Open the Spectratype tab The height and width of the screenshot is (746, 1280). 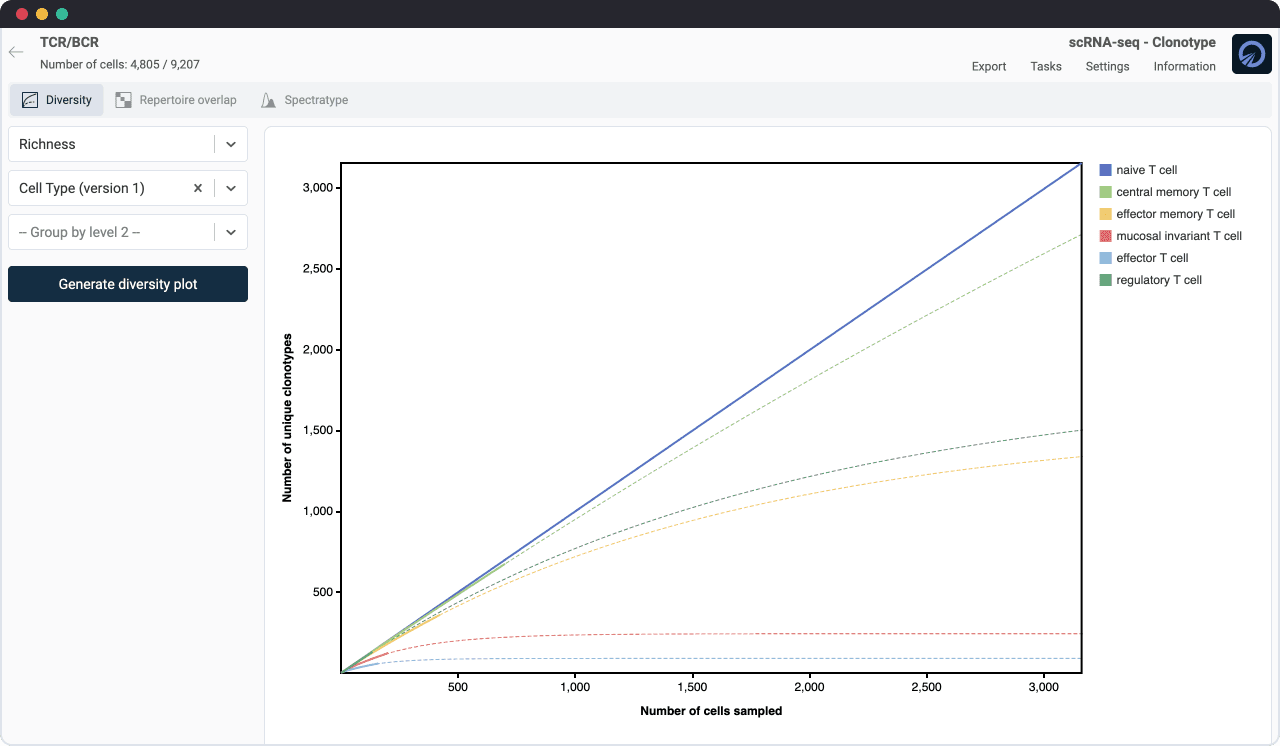(x=315, y=100)
